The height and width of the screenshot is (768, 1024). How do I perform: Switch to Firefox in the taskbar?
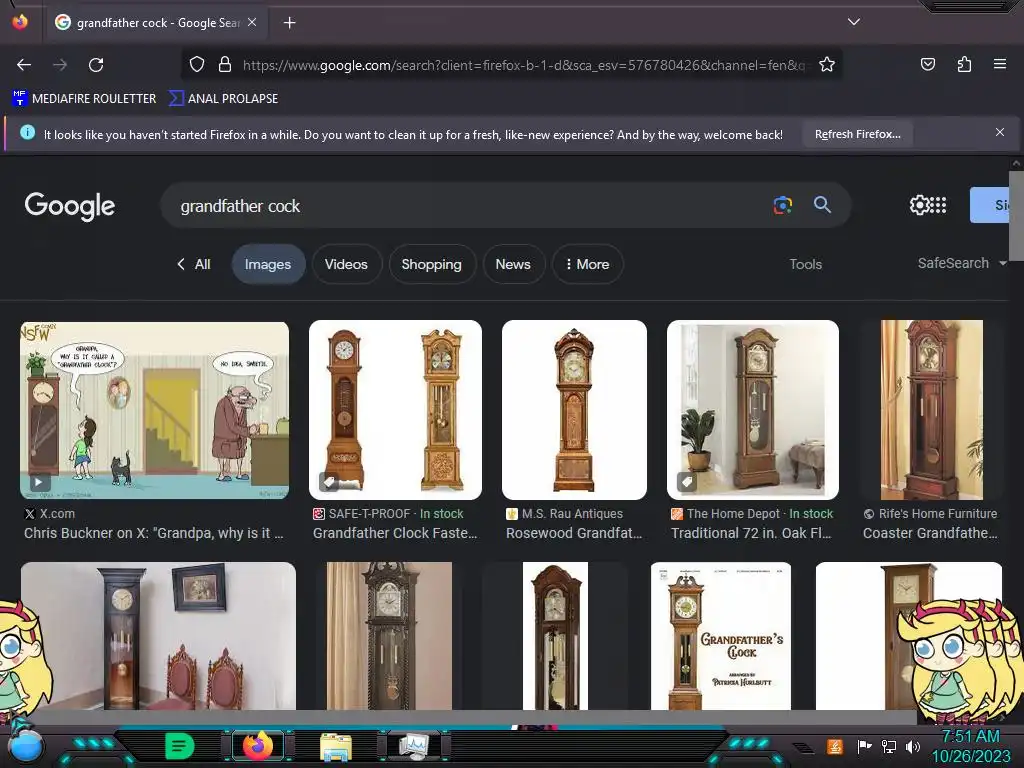coord(257,746)
